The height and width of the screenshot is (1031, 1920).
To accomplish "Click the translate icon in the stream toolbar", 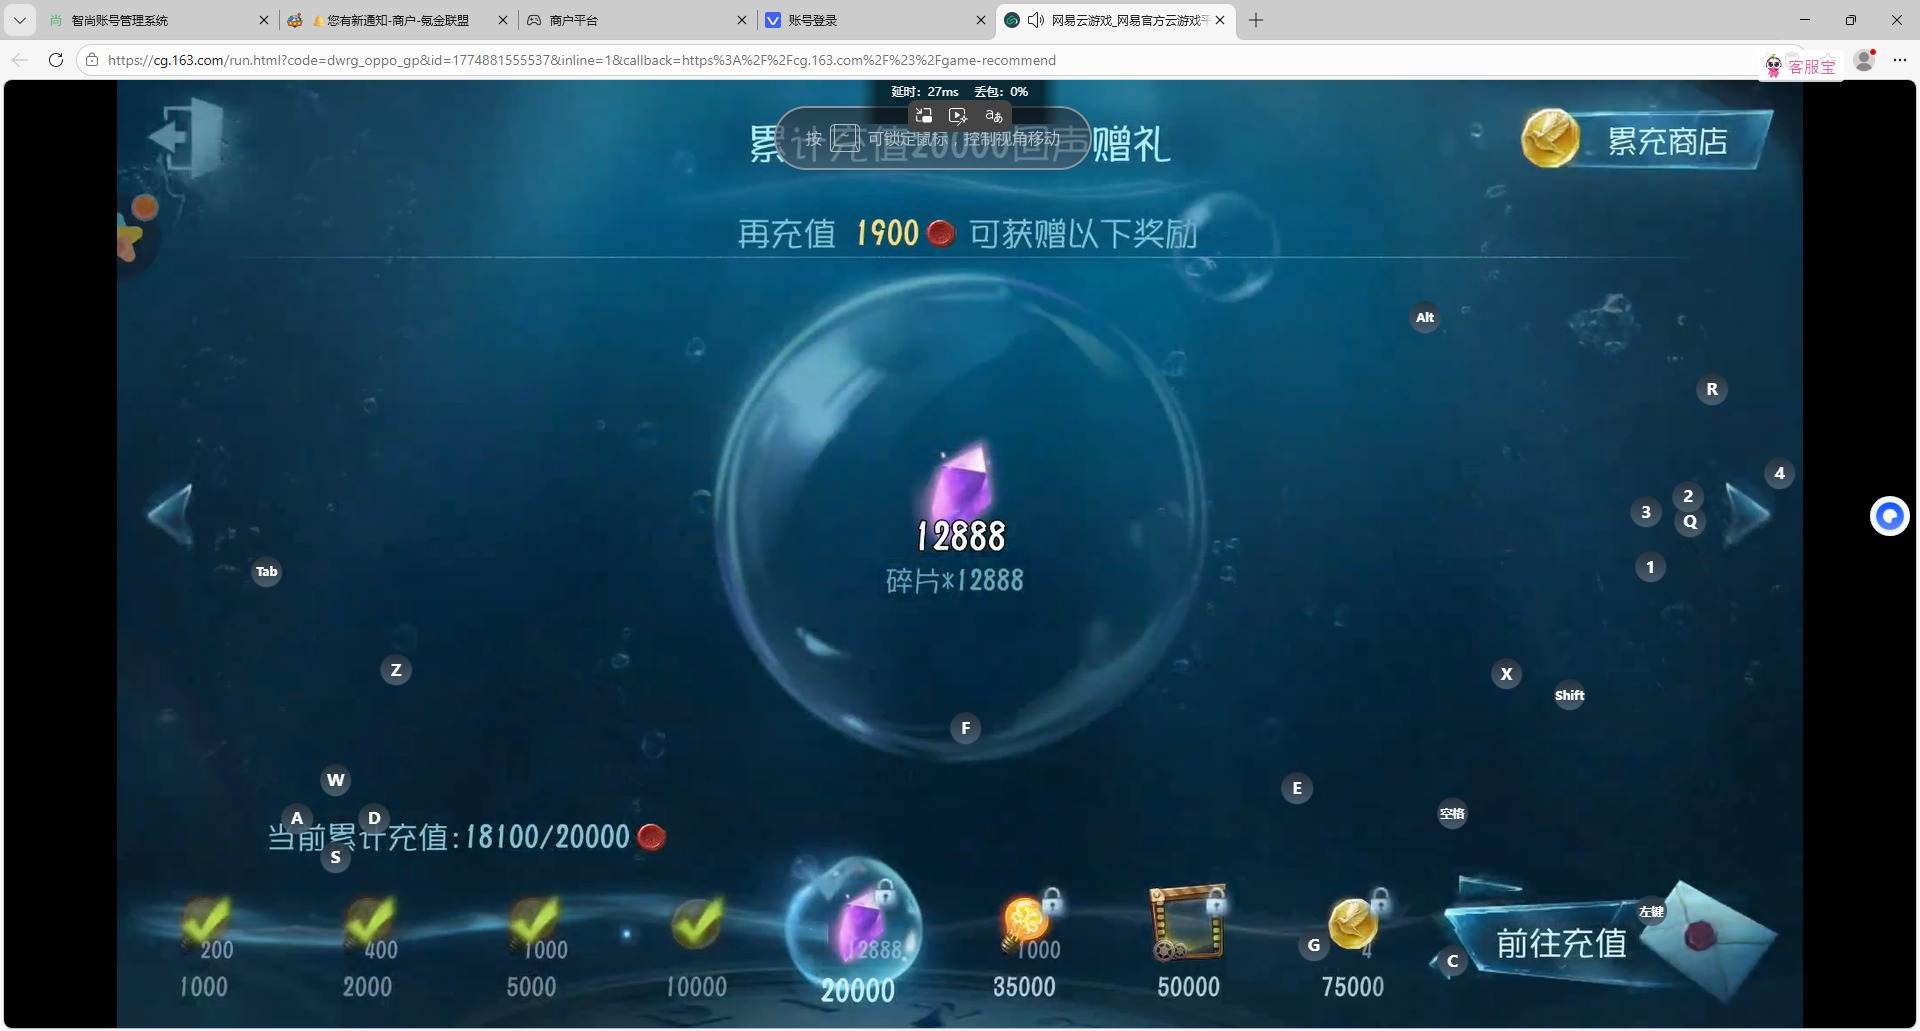I will click(x=993, y=116).
